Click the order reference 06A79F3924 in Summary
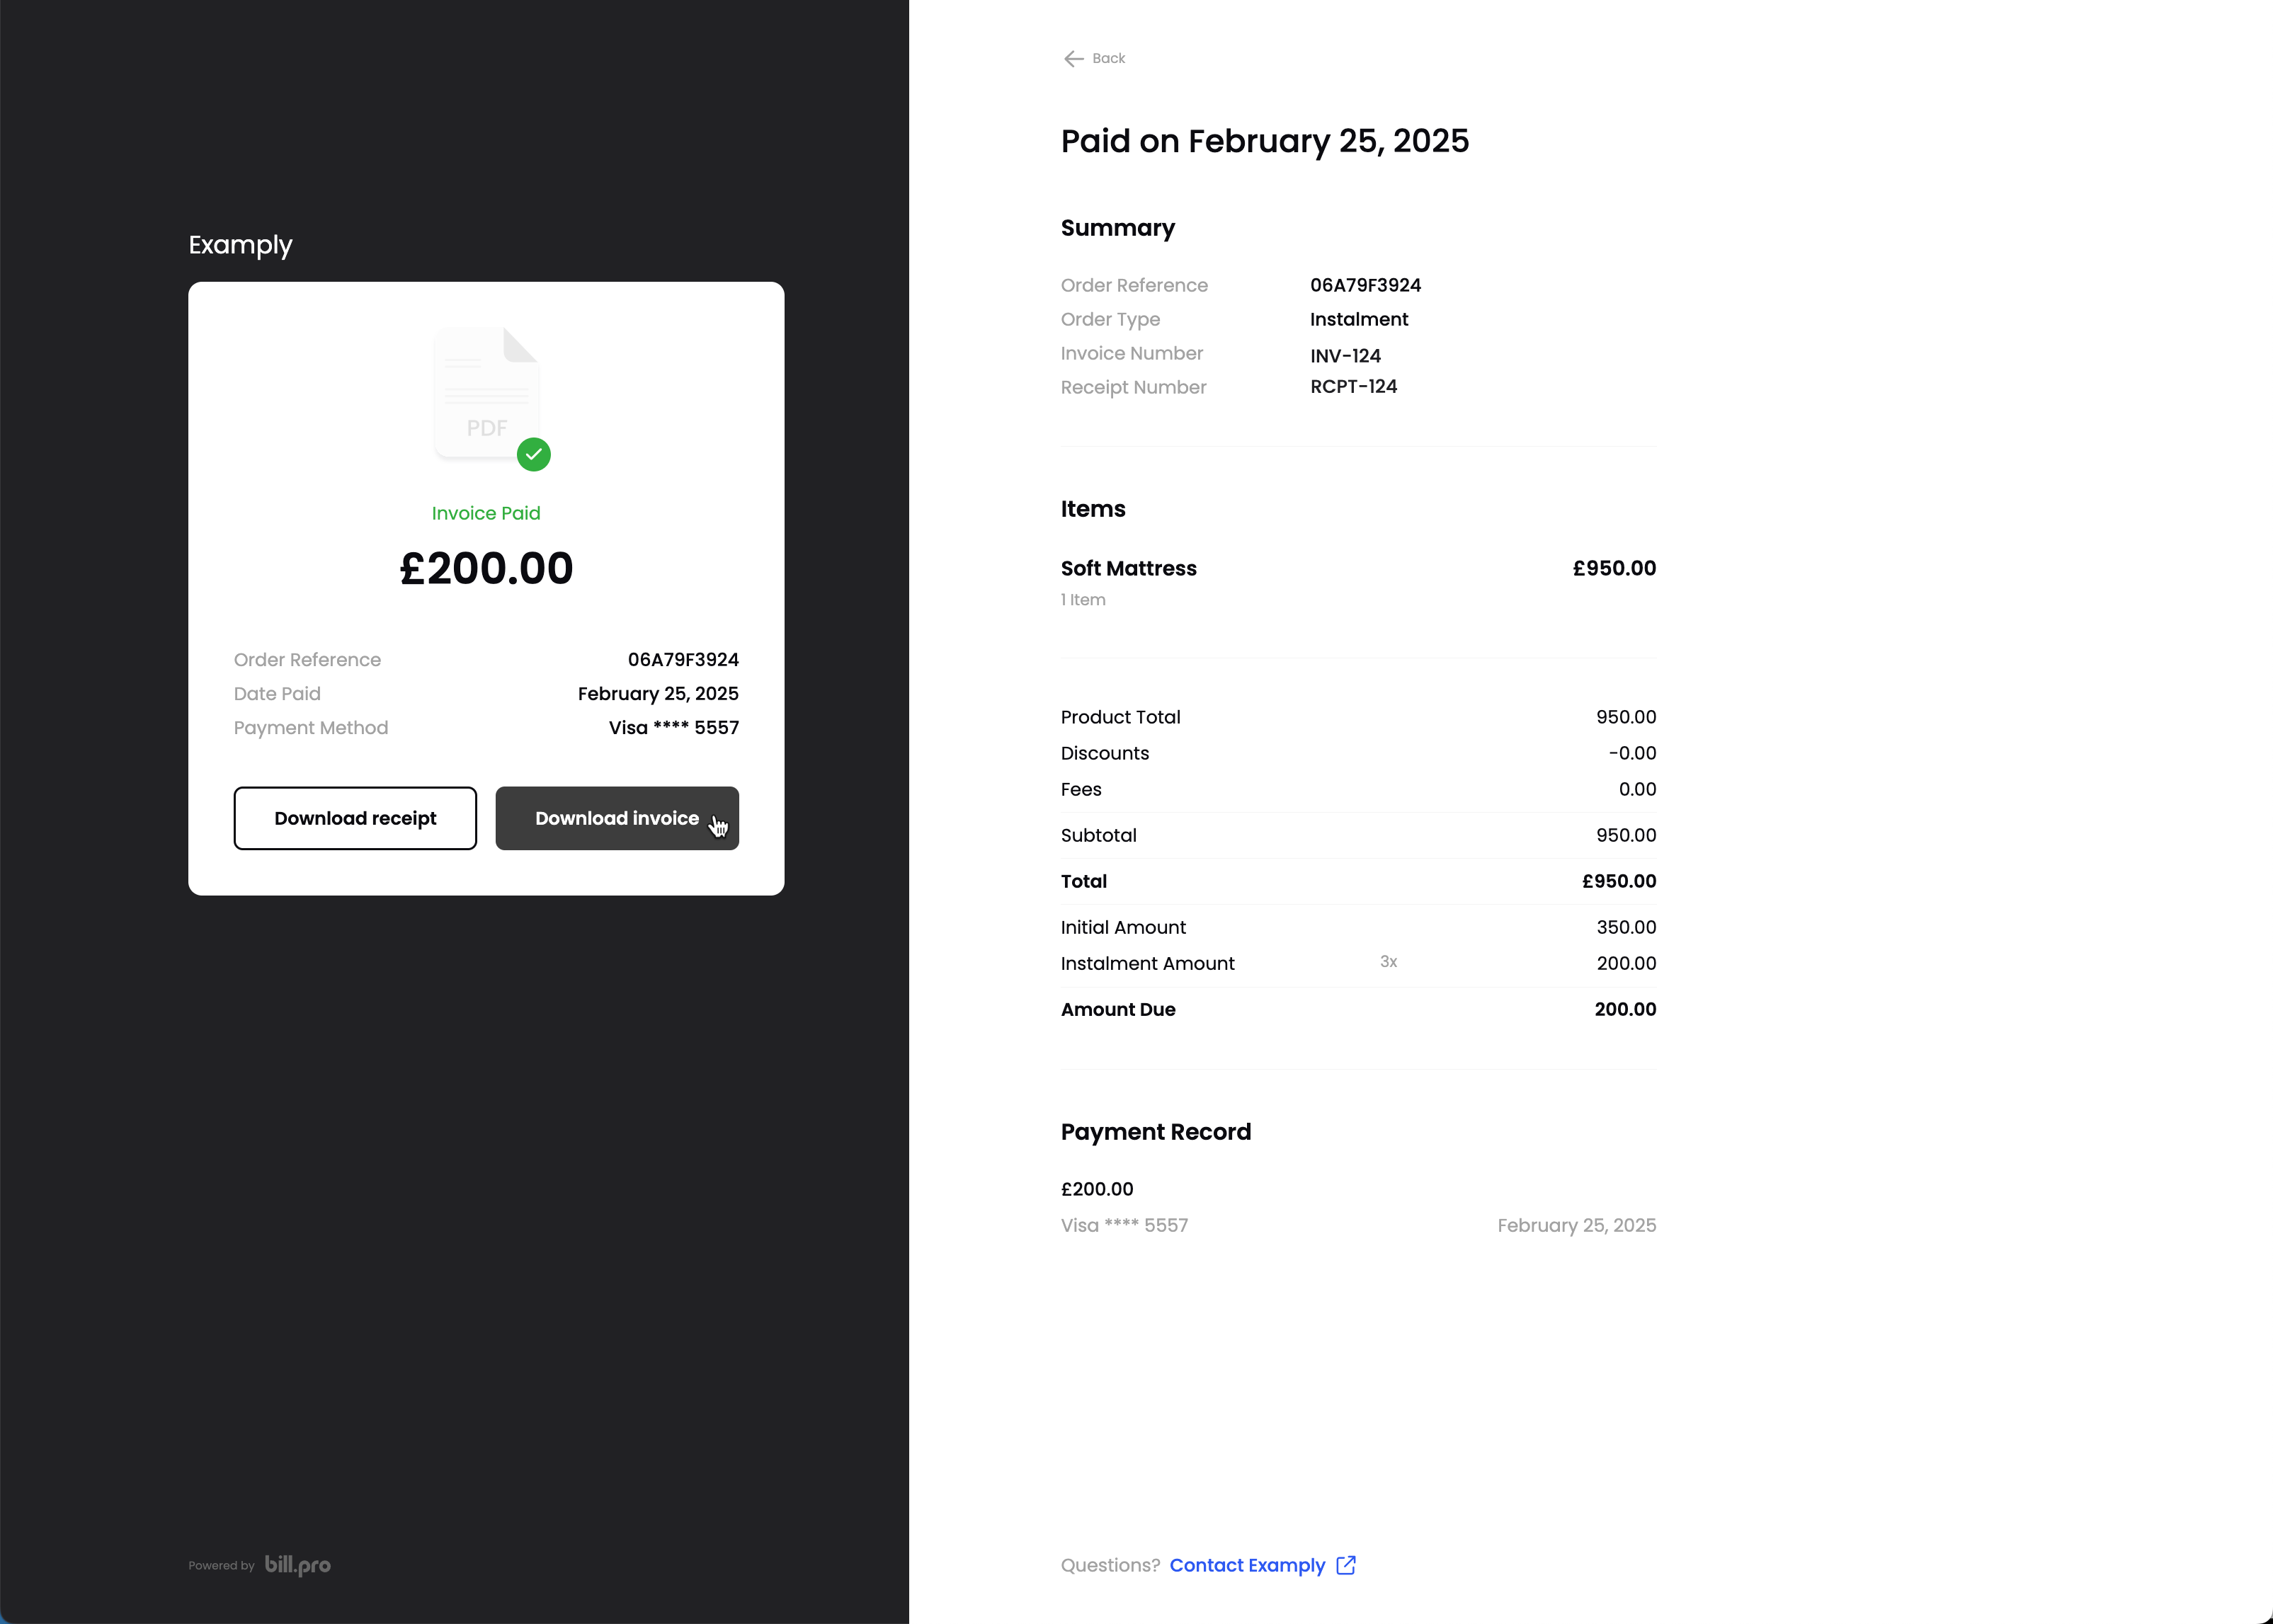Viewport: 2273px width, 1624px height. 1365,285
